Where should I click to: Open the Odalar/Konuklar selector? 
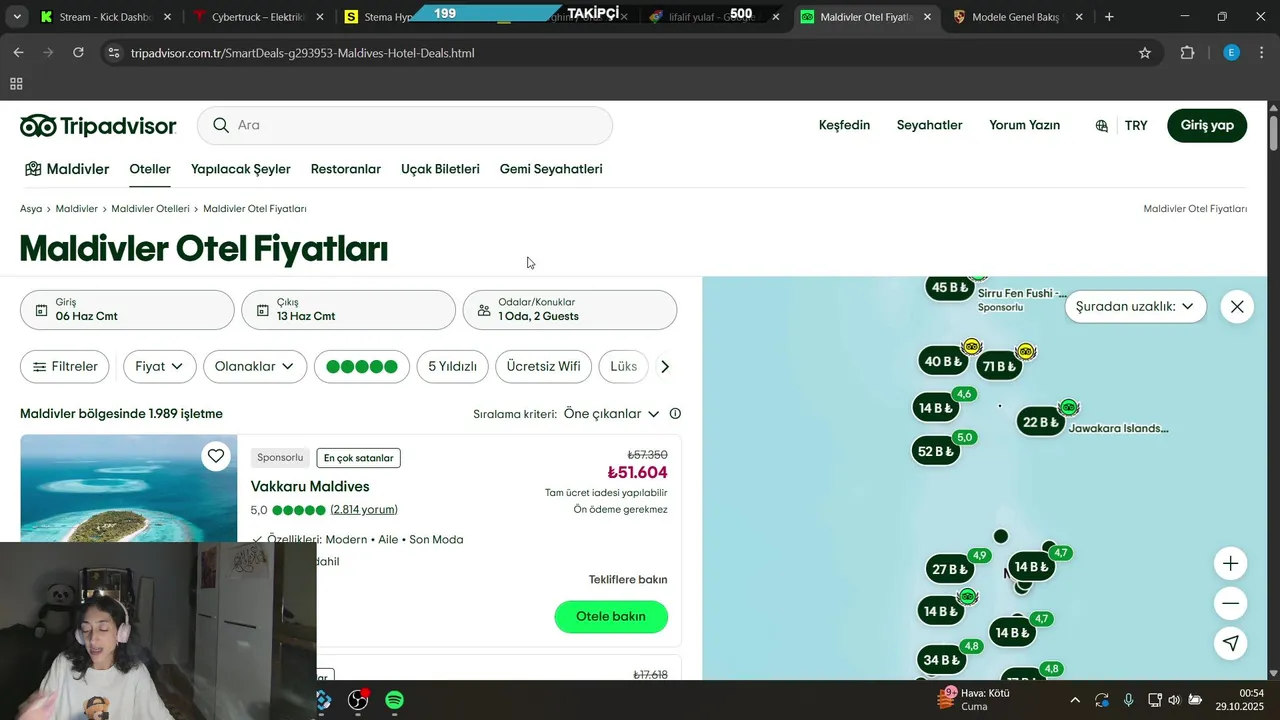pyautogui.click(x=570, y=310)
